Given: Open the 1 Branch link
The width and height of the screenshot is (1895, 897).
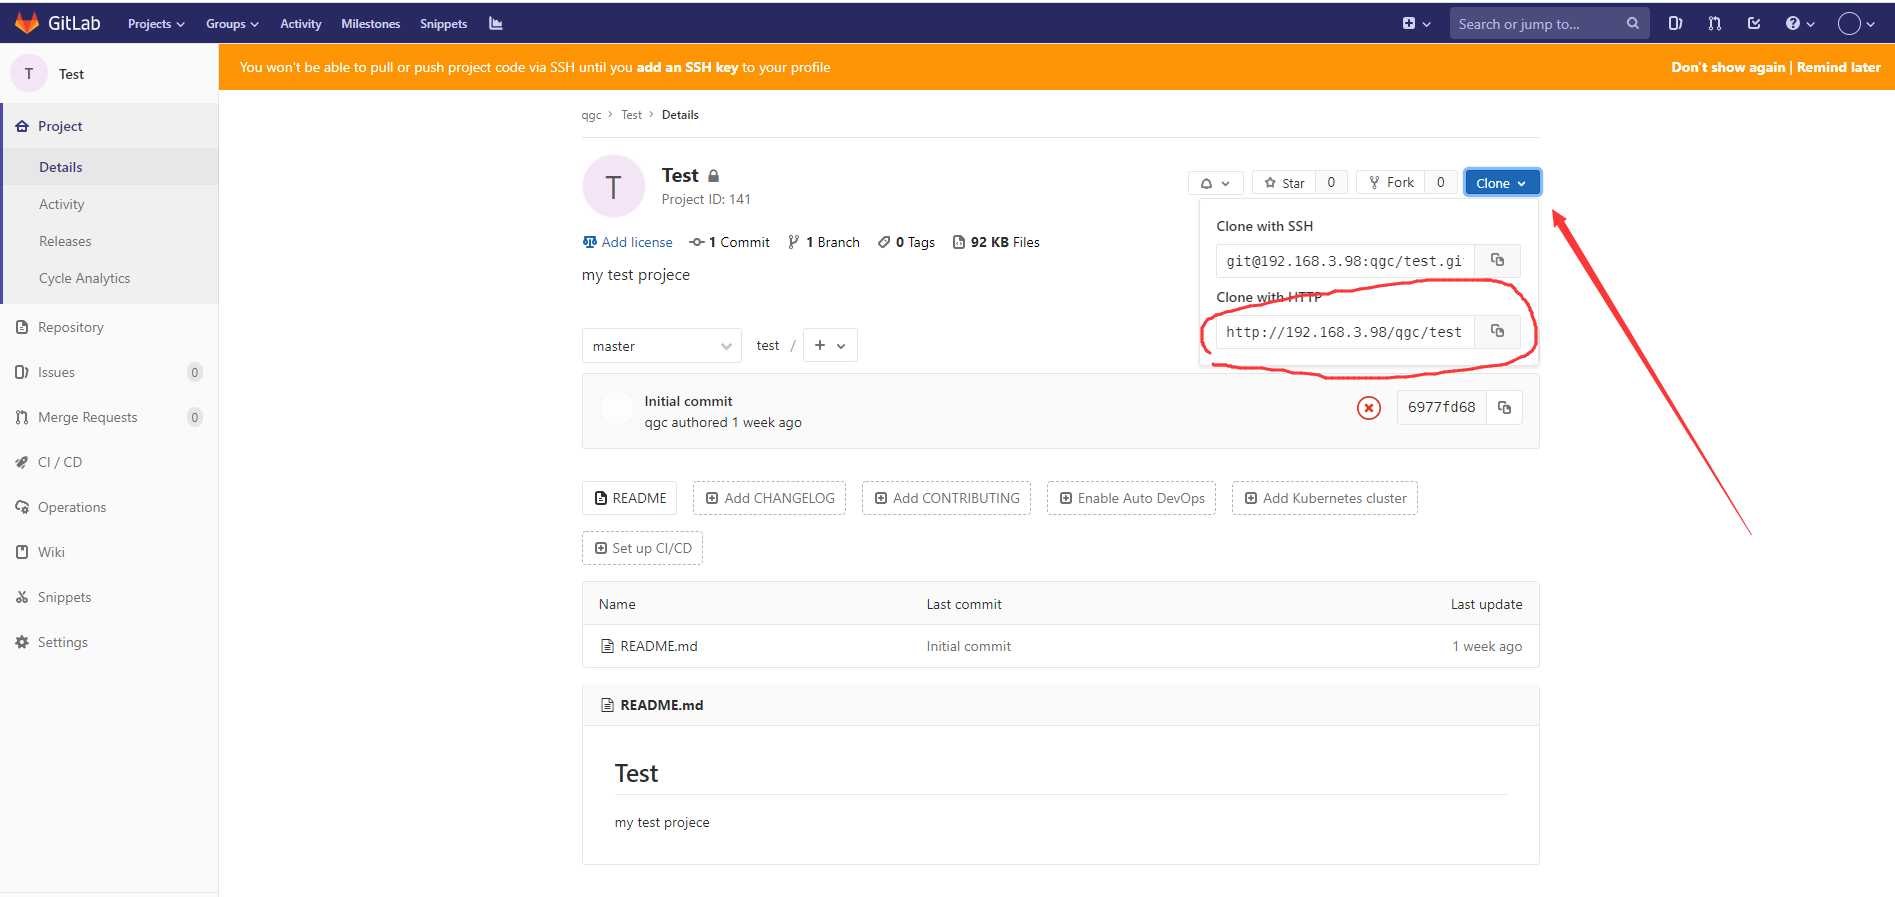Looking at the screenshot, I should click(x=823, y=242).
